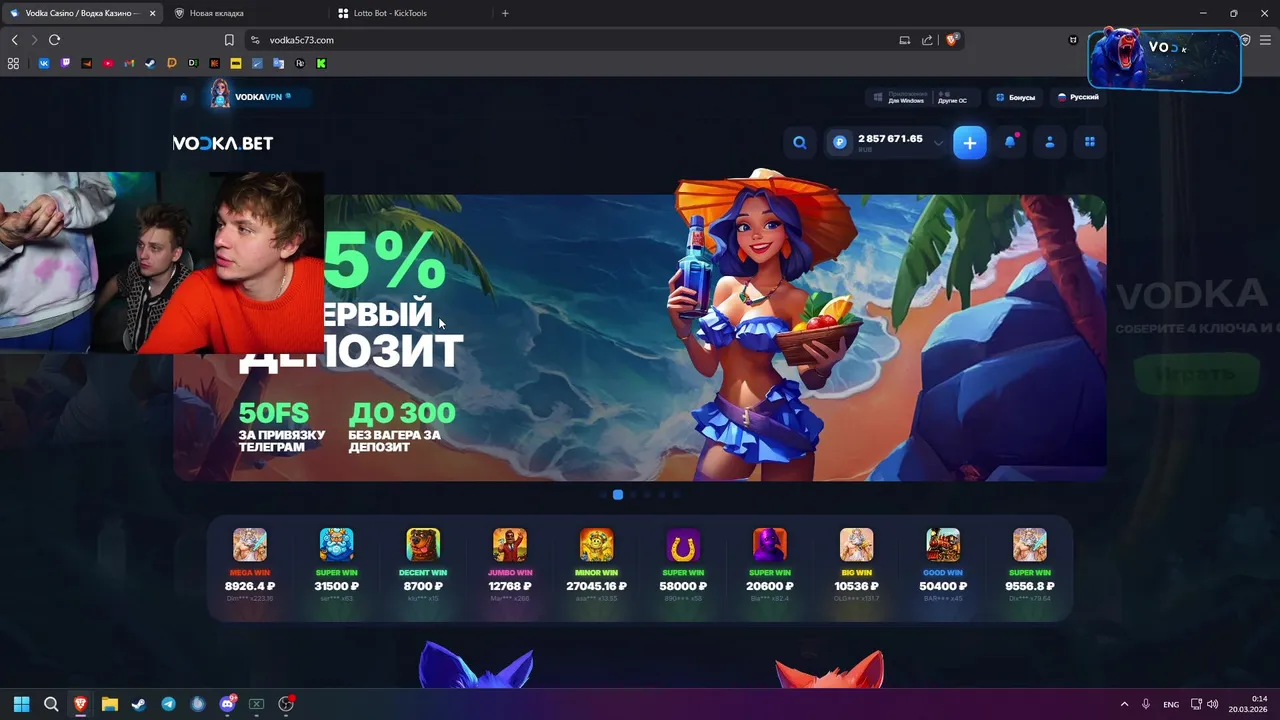Open File Explorer from taskbar

[x=110, y=704]
